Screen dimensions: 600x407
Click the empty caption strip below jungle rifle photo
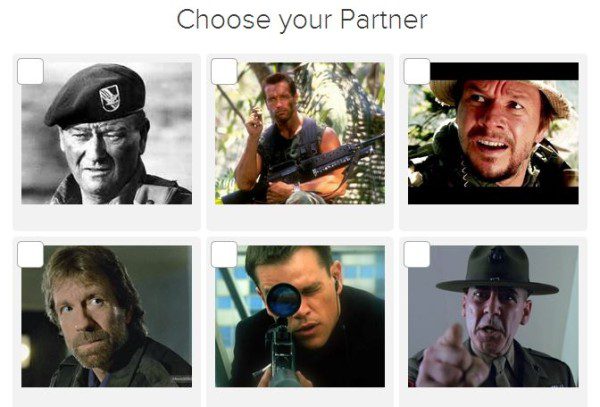(x=300, y=217)
